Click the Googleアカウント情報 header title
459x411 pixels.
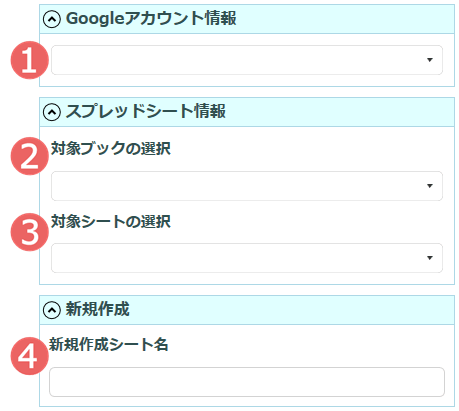point(151,18)
